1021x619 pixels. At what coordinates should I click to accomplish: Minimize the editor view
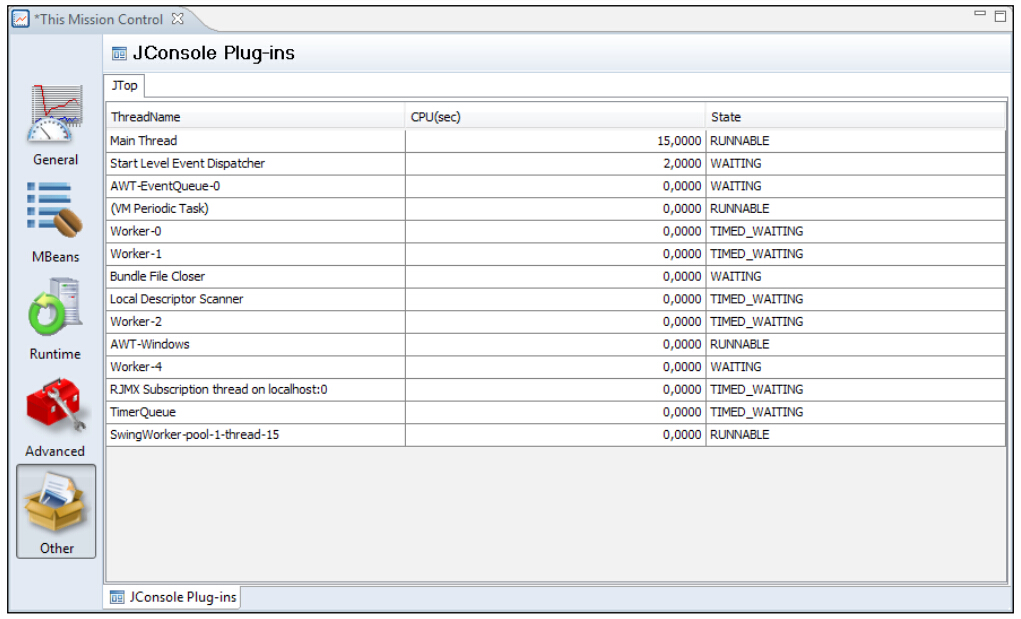coord(980,14)
